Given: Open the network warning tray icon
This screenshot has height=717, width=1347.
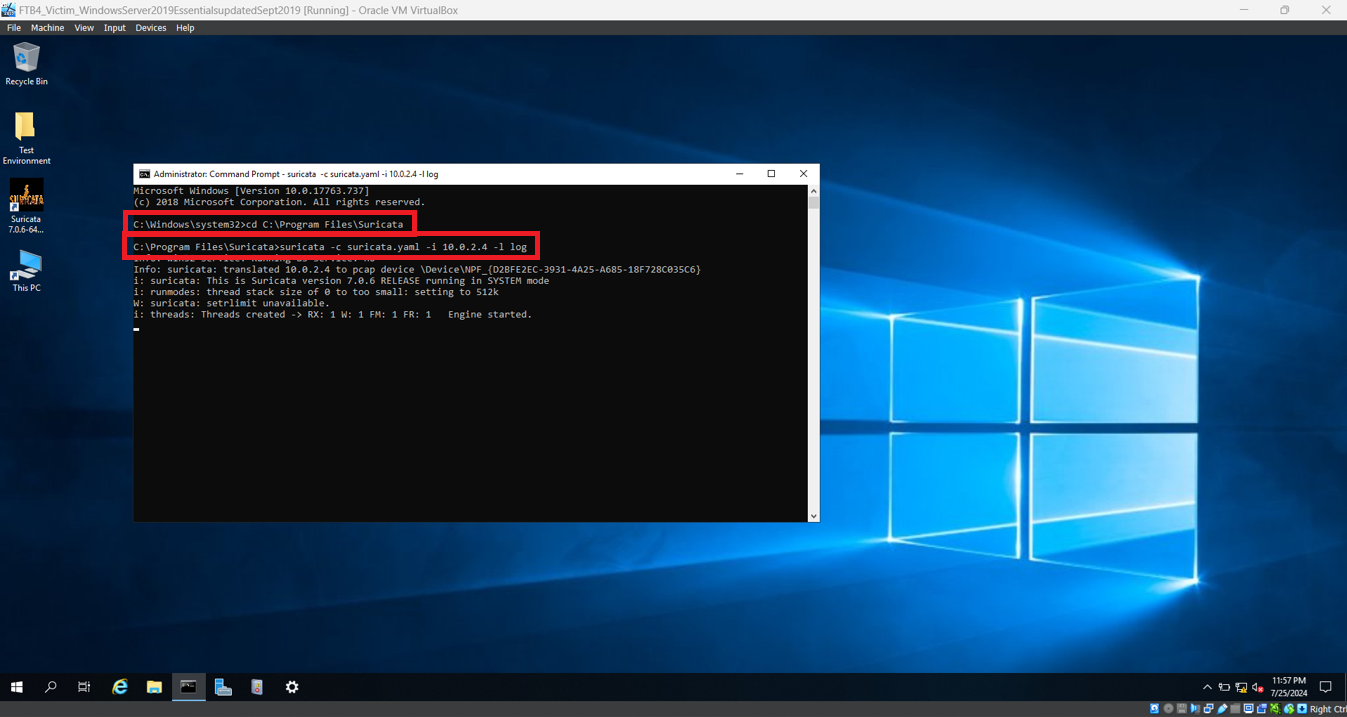Looking at the screenshot, I should point(1241,688).
